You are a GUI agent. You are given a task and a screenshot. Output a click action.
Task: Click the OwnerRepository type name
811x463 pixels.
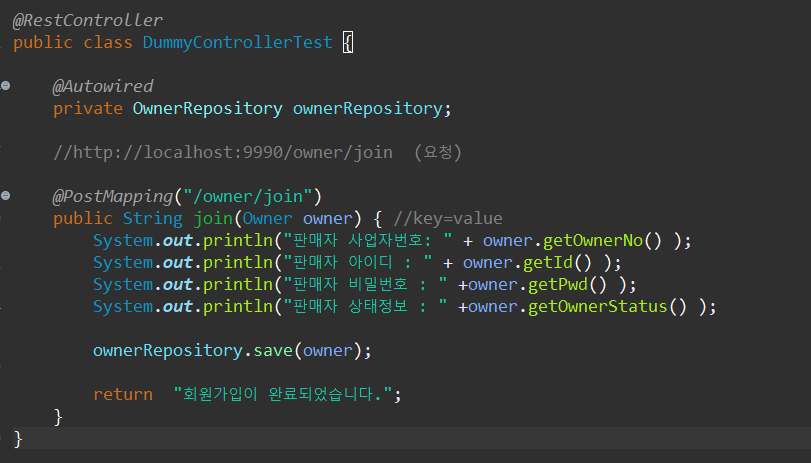tap(207, 108)
